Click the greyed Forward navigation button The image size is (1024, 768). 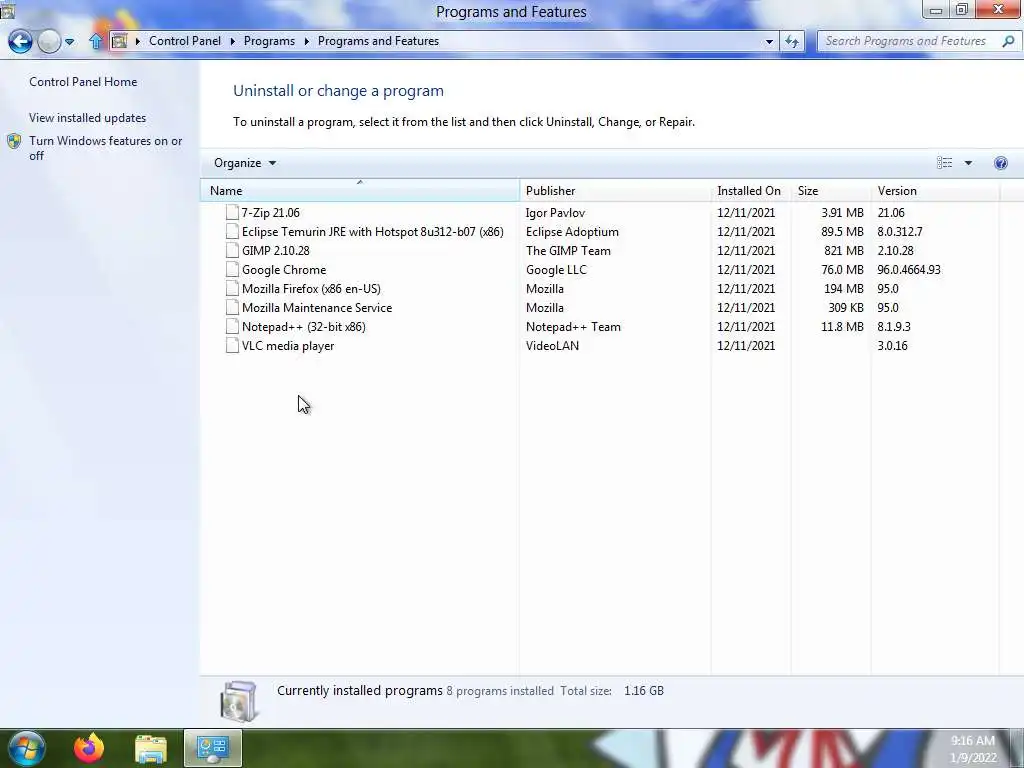(49, 41)
